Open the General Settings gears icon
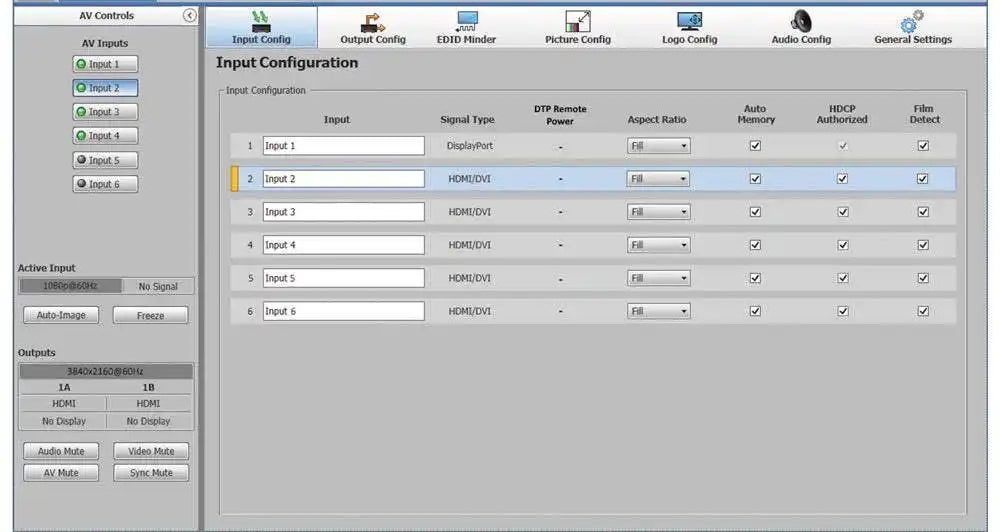Viewport: 1000px width, 532px height. 912,22
